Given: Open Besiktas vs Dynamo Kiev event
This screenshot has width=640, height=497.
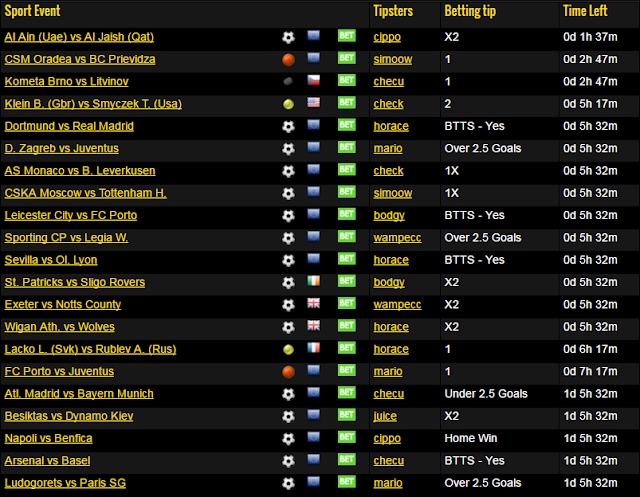Looking at the screenshot, I should coord(69,416).
